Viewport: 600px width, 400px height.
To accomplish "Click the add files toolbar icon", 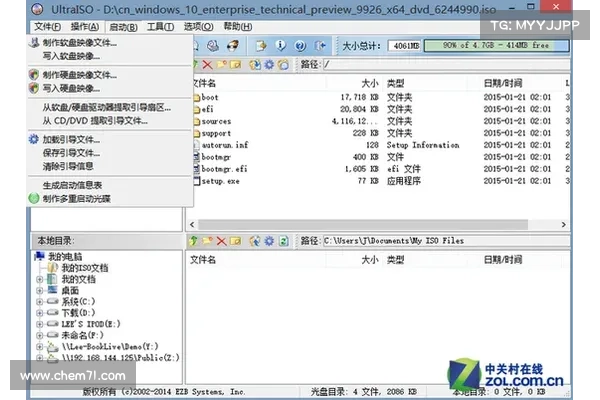I will (x=261, y=46).
